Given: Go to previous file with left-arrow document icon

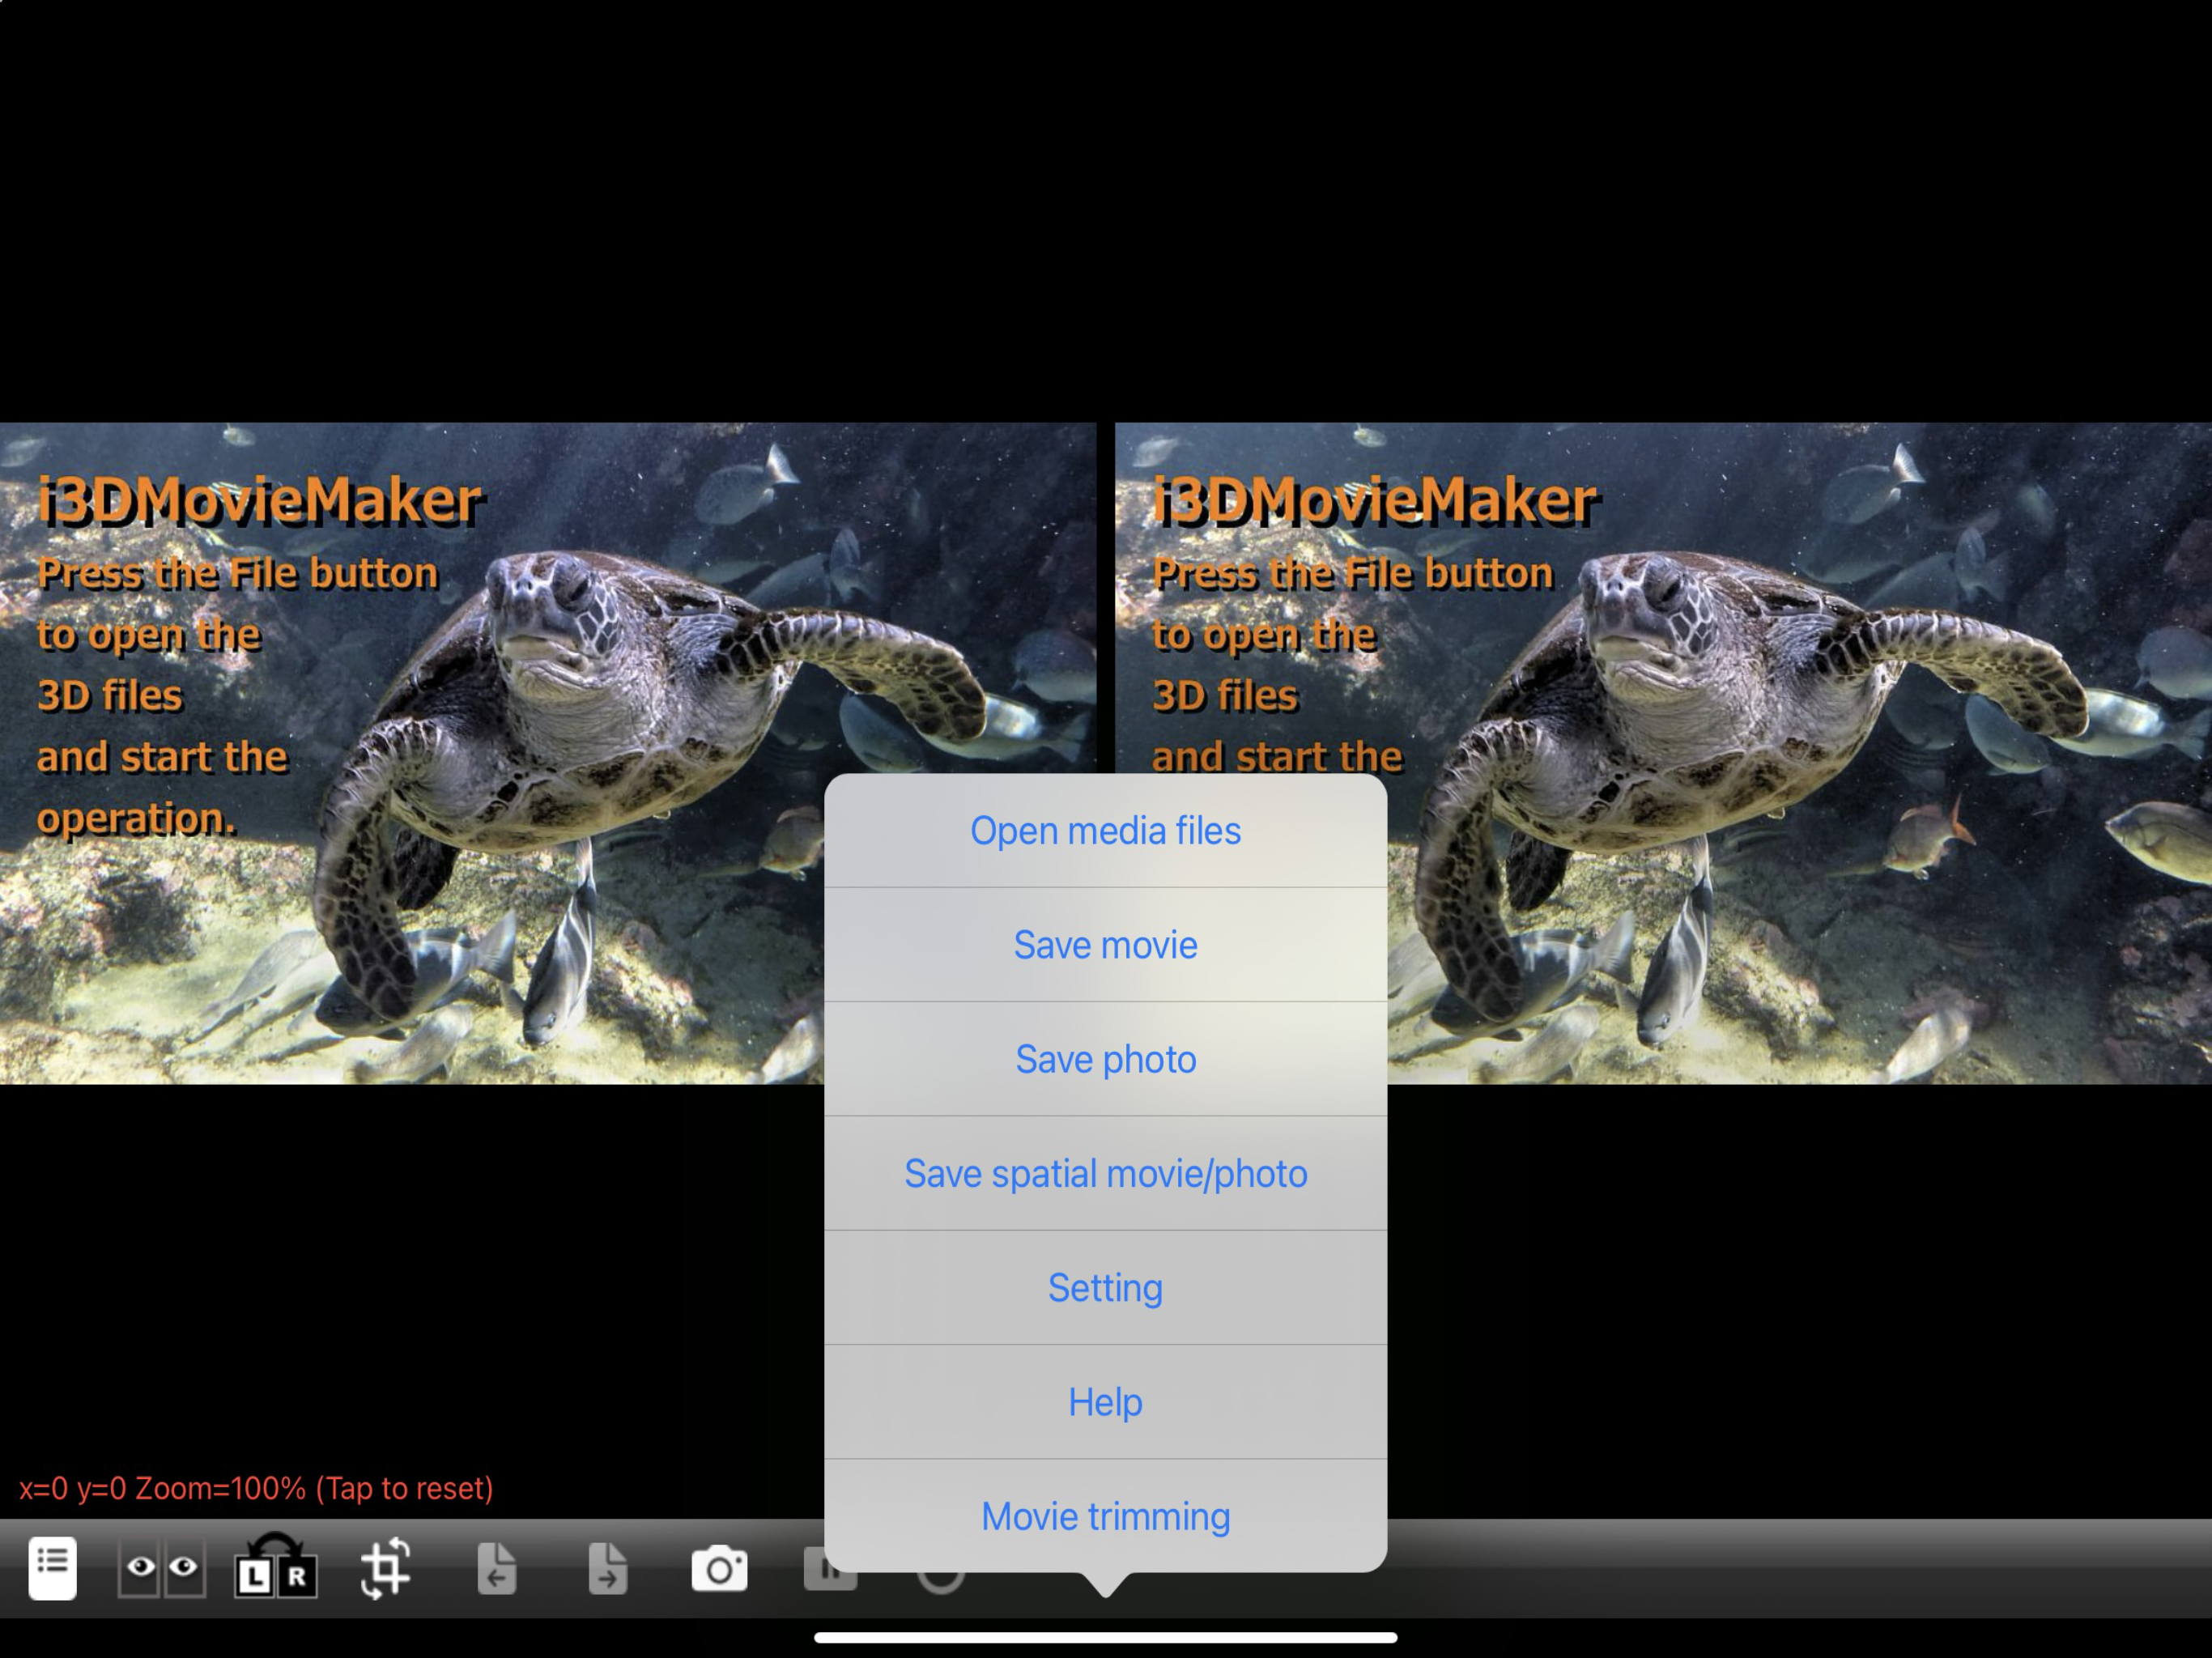Looking at the screenshot, I should [x=497, y=1568].
